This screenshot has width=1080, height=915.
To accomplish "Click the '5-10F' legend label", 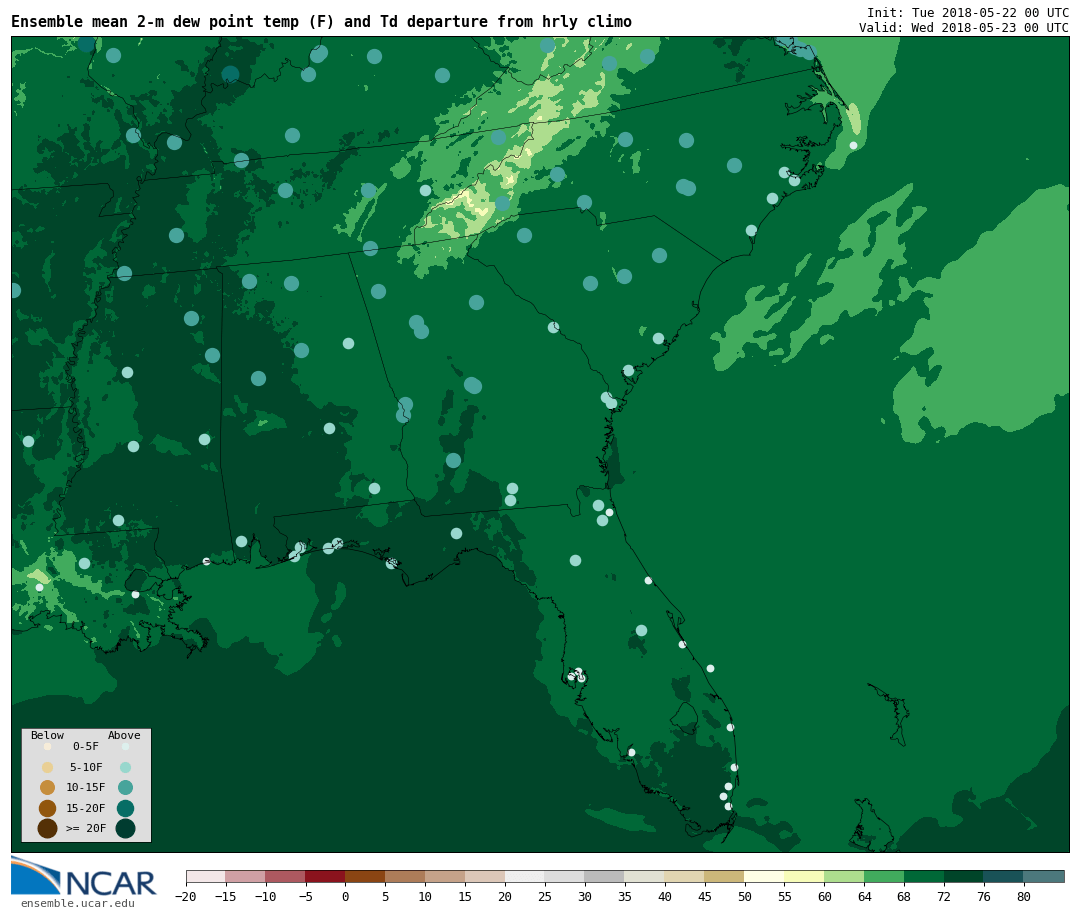I will pos(86,767).
